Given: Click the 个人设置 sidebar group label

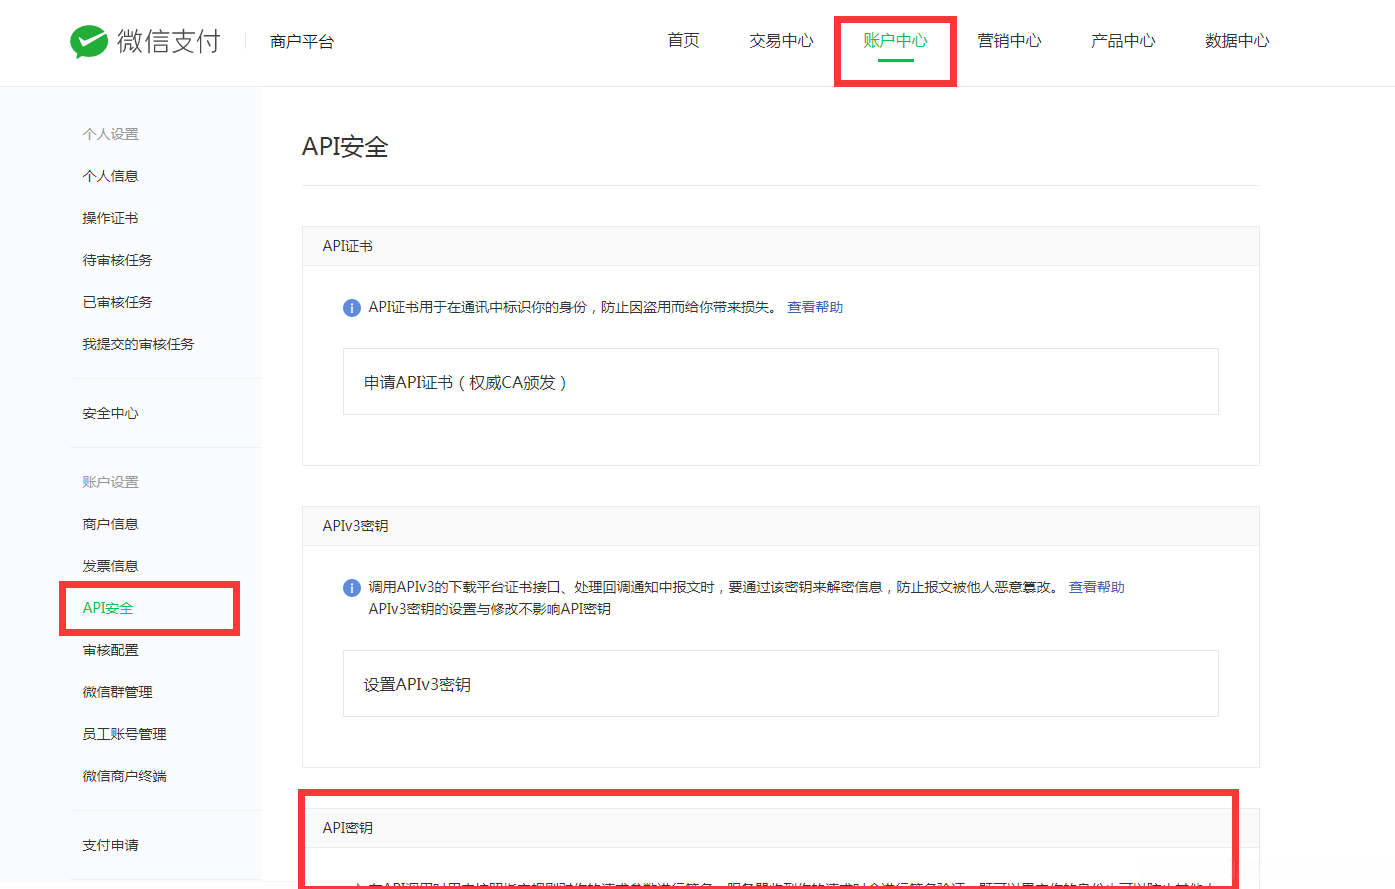Looking at the screenshot, I should click(x=110, y=134).
